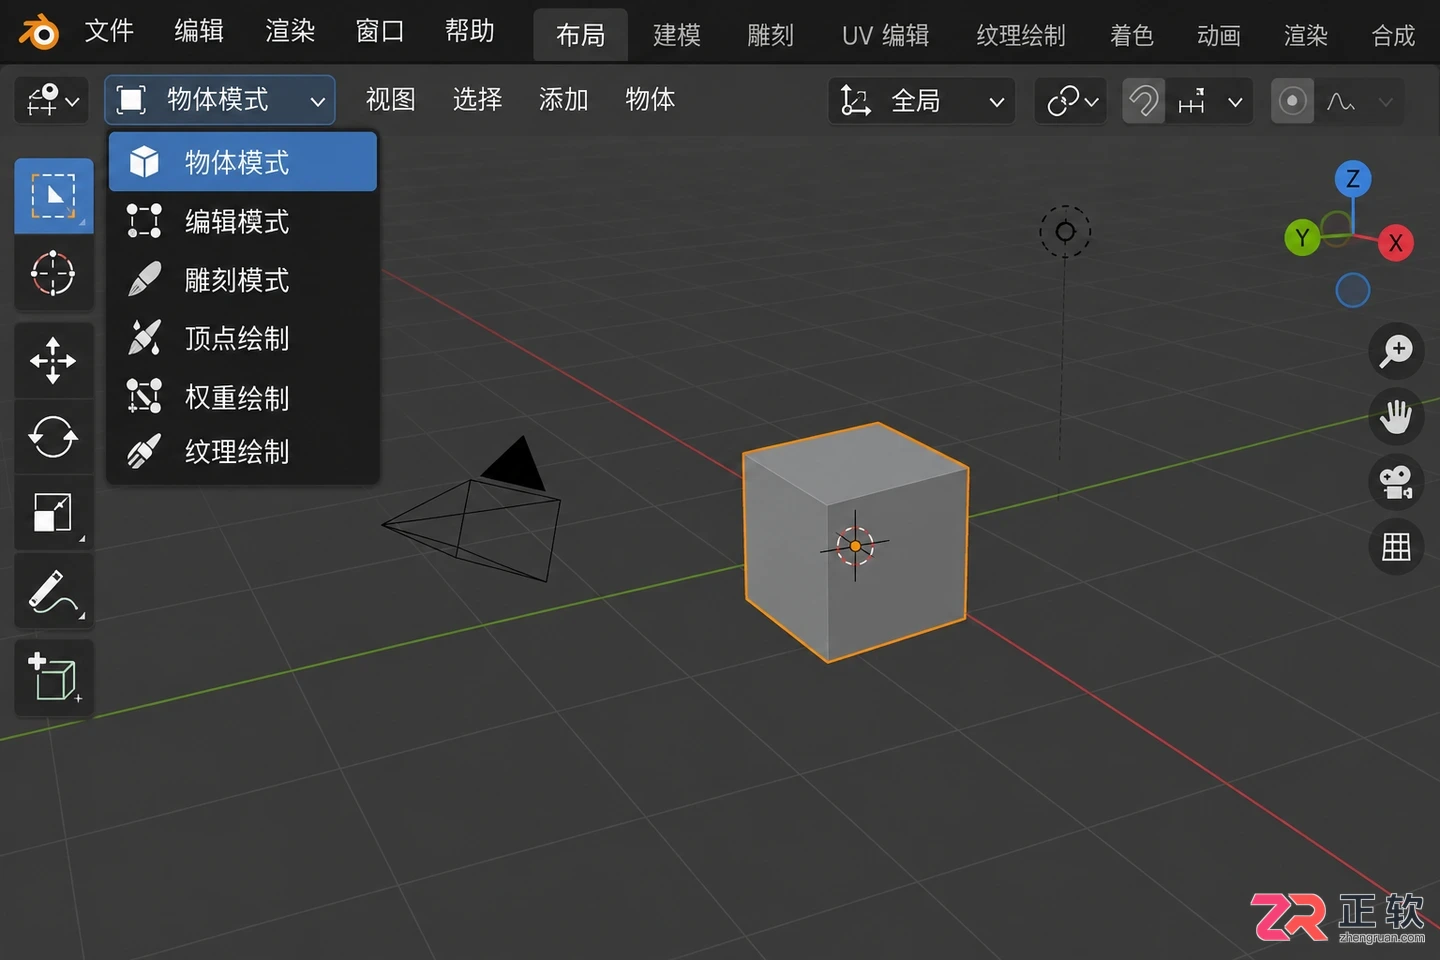Select the Scale tool
The width and height of the screenshot is (1440, 960).
54,512
